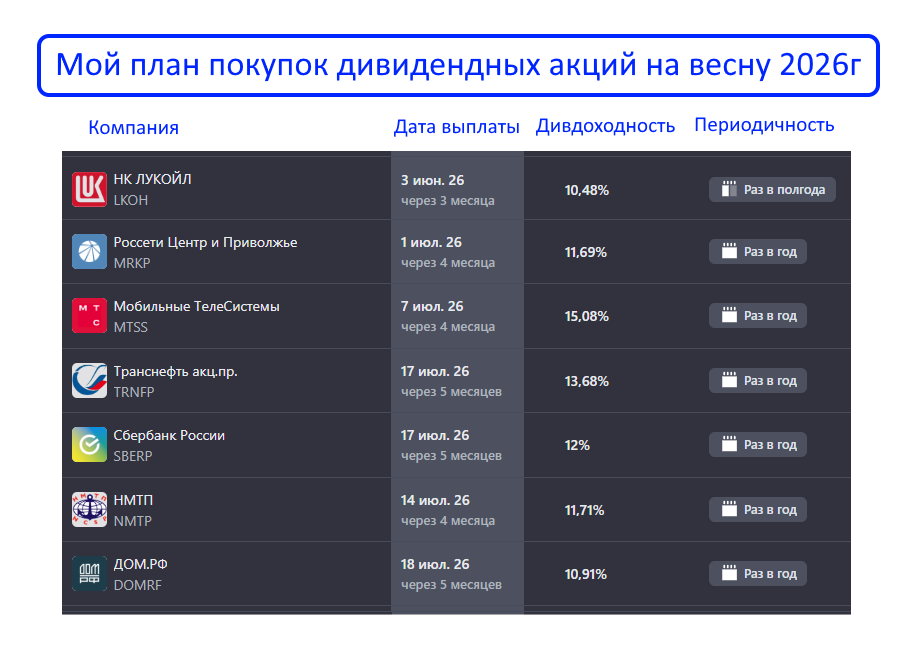Click the Раз в год badge in MTSS row
This screenshot has height=652, width=917.
pos(758,316)
